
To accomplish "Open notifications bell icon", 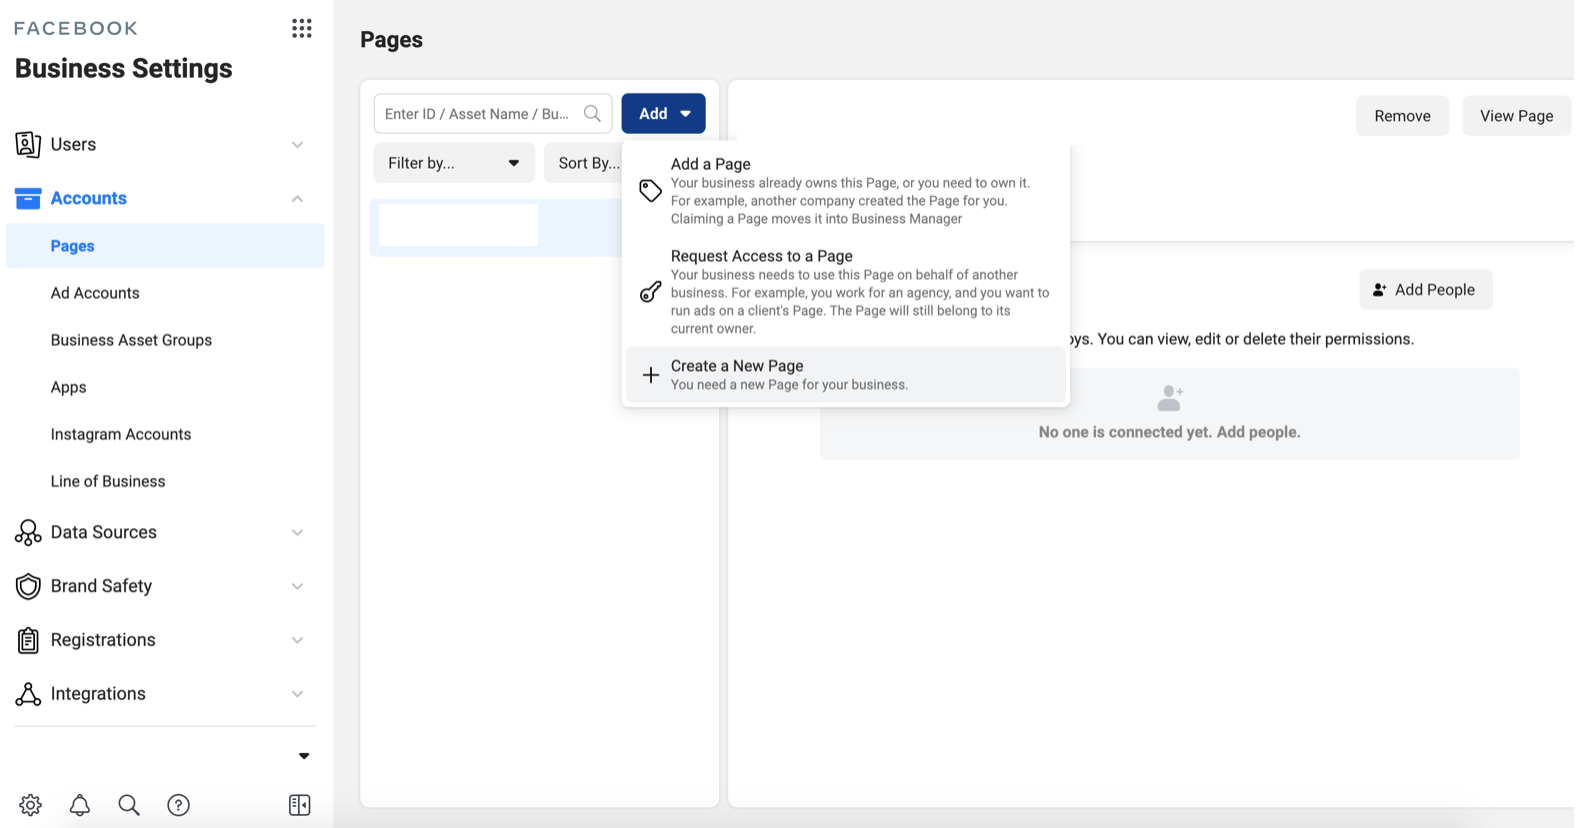I will coord(80,805).
